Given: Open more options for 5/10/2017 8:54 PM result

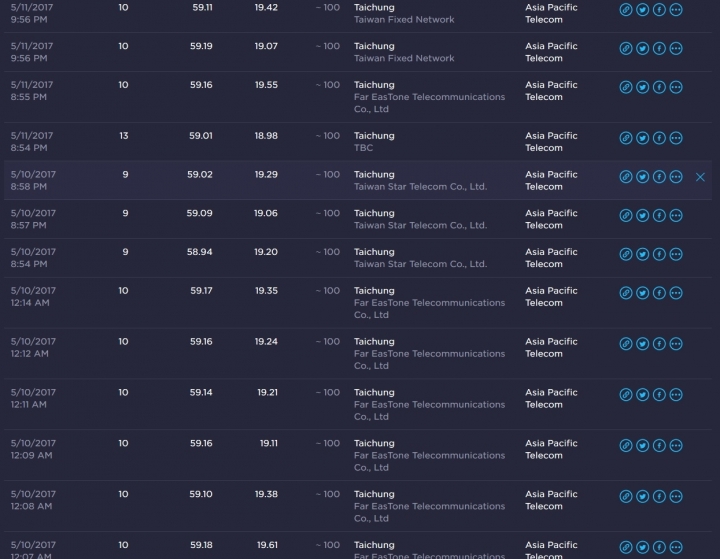Looking at the screenshot, I should (x=676, y=254).
